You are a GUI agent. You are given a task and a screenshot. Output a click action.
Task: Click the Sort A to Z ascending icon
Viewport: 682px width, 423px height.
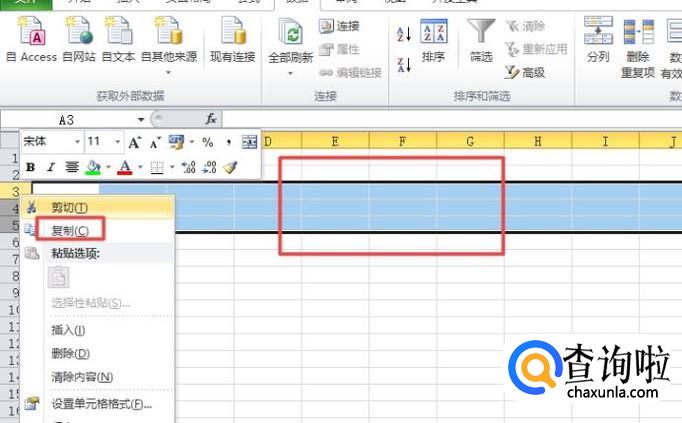(403, 34)
